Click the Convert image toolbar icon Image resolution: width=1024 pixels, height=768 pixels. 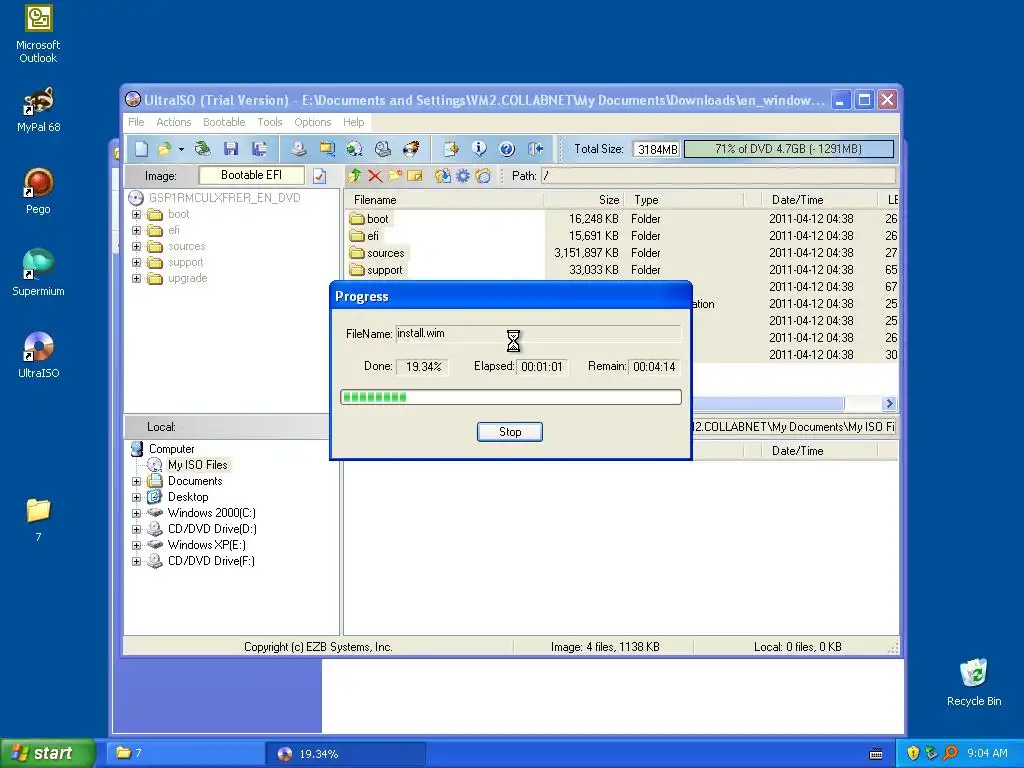tap(355, 149)
